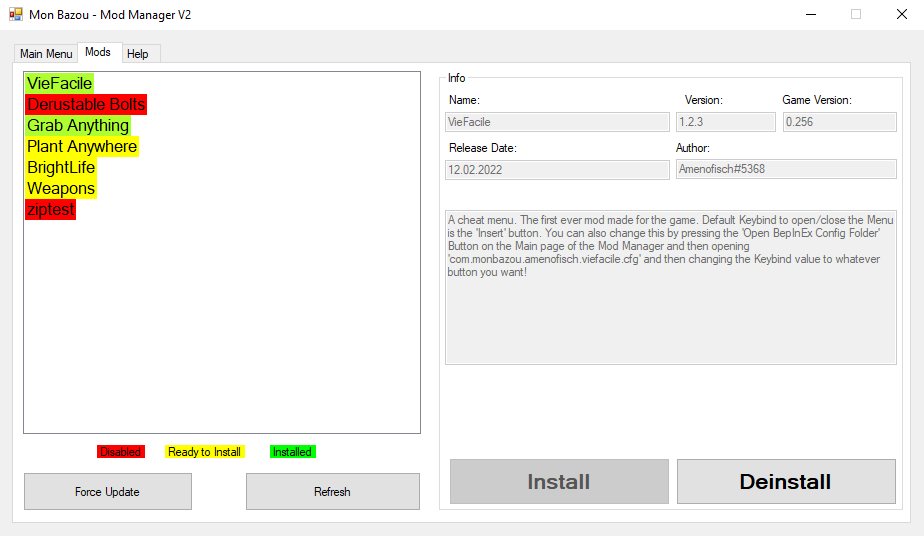This screenshot has width=924, height=536.
Task: Click the Release Date field 12.02.2022
Action: (x=557, y=170)
